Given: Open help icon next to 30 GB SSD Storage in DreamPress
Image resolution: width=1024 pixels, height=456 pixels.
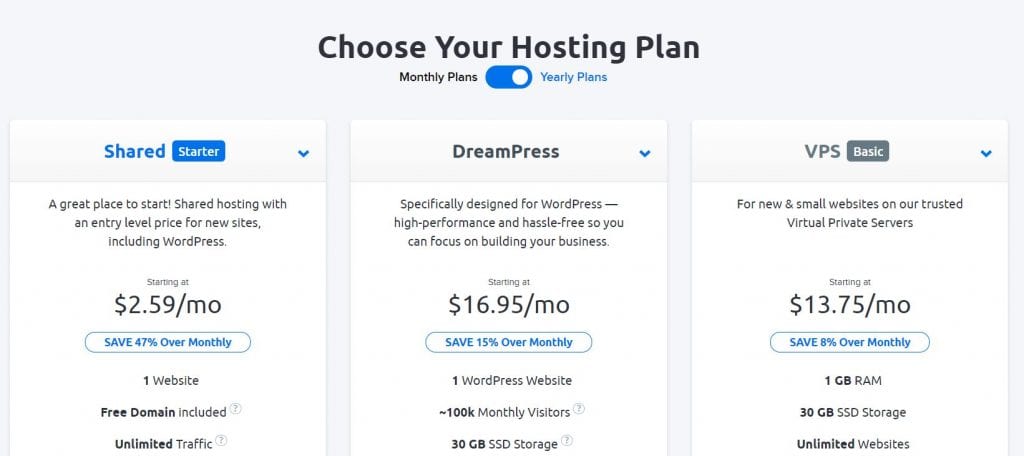Looking at the screenshot, I should [x=567, y=440].
